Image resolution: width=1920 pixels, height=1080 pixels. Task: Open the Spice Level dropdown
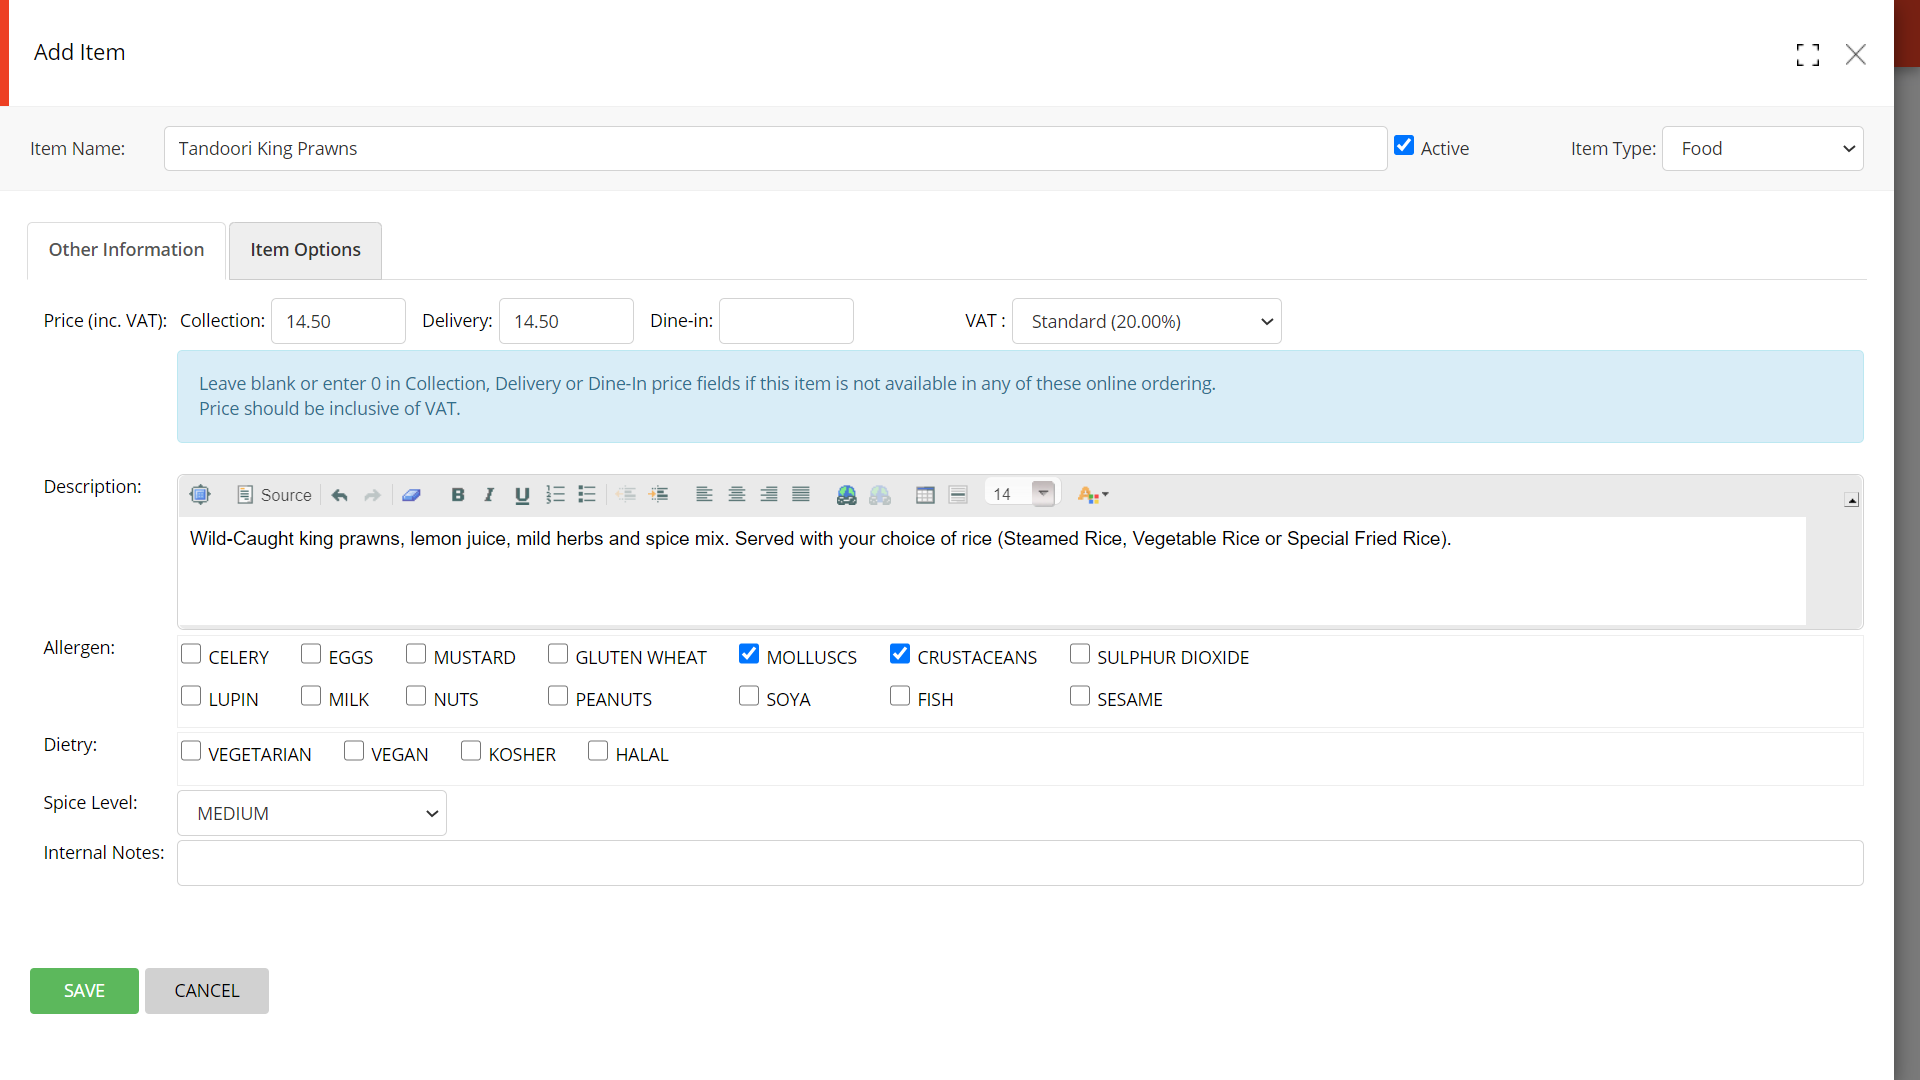(312, 814)
